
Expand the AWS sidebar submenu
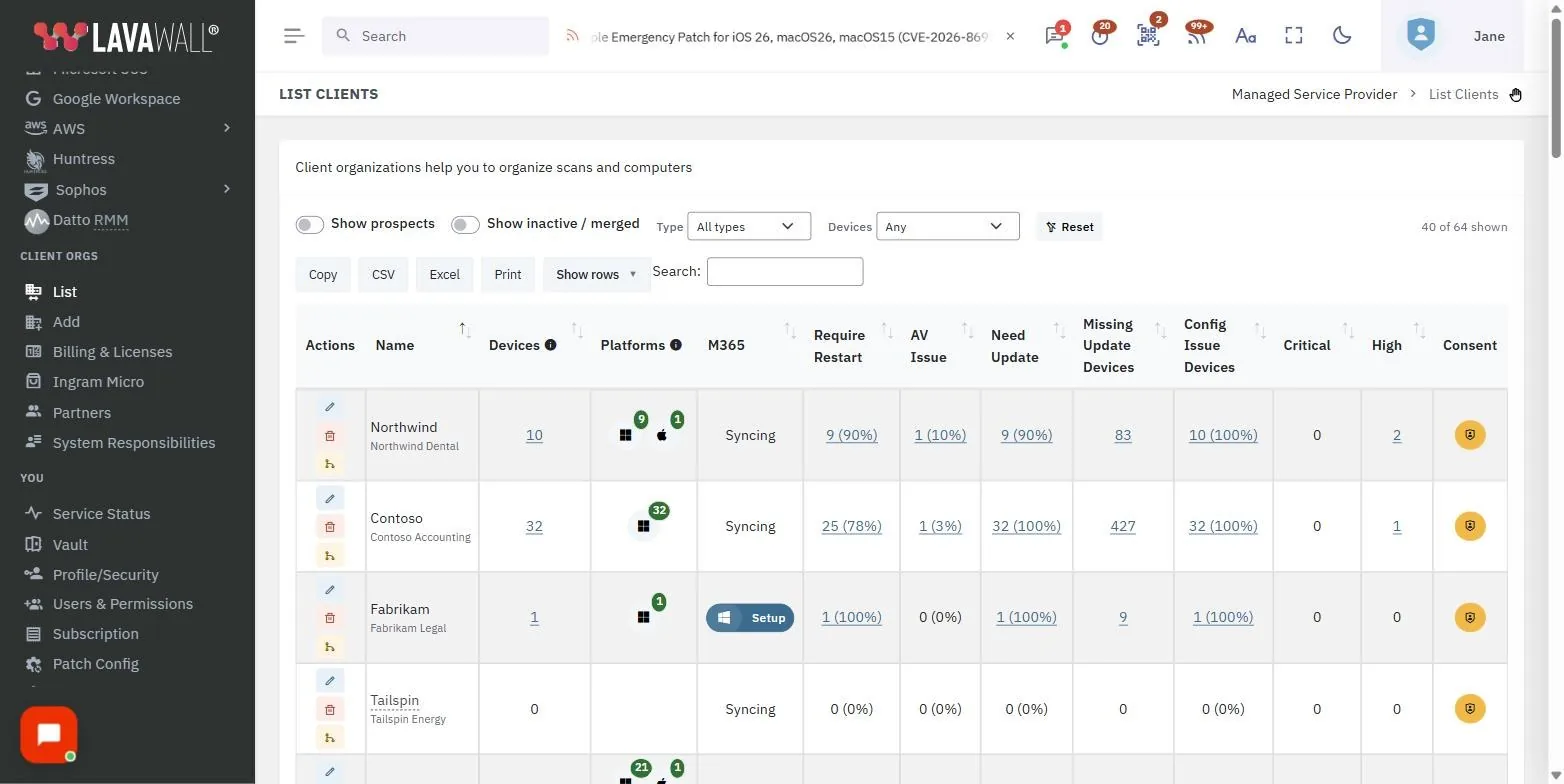[x=226, y=128]
